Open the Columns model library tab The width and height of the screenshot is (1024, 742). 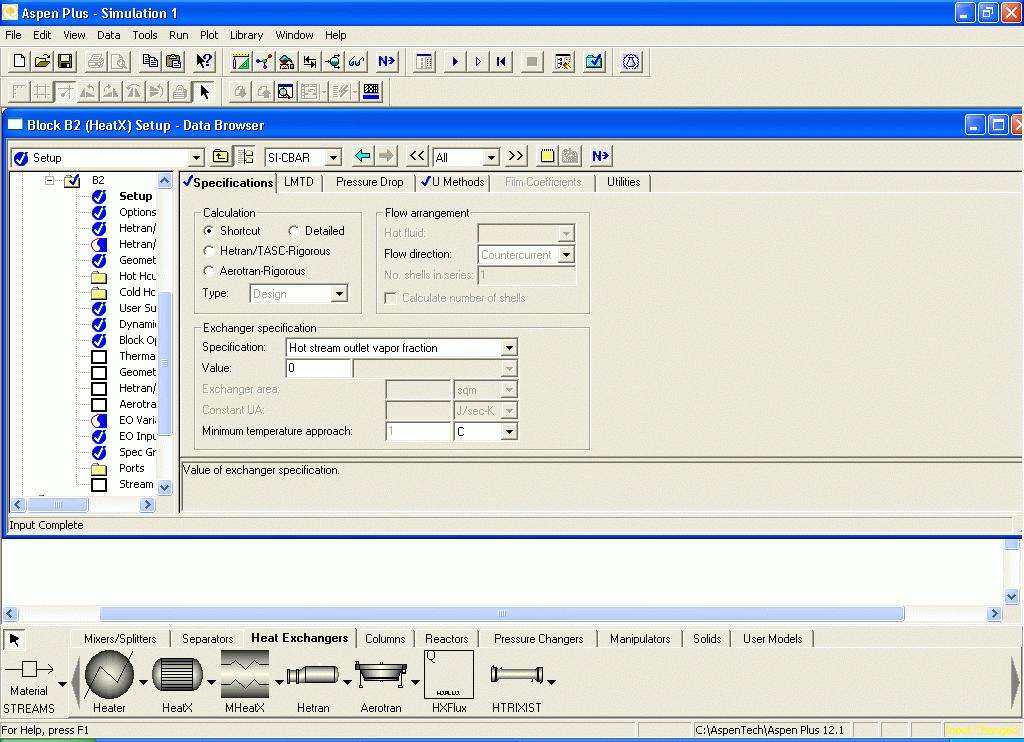(x=385, y=639)
